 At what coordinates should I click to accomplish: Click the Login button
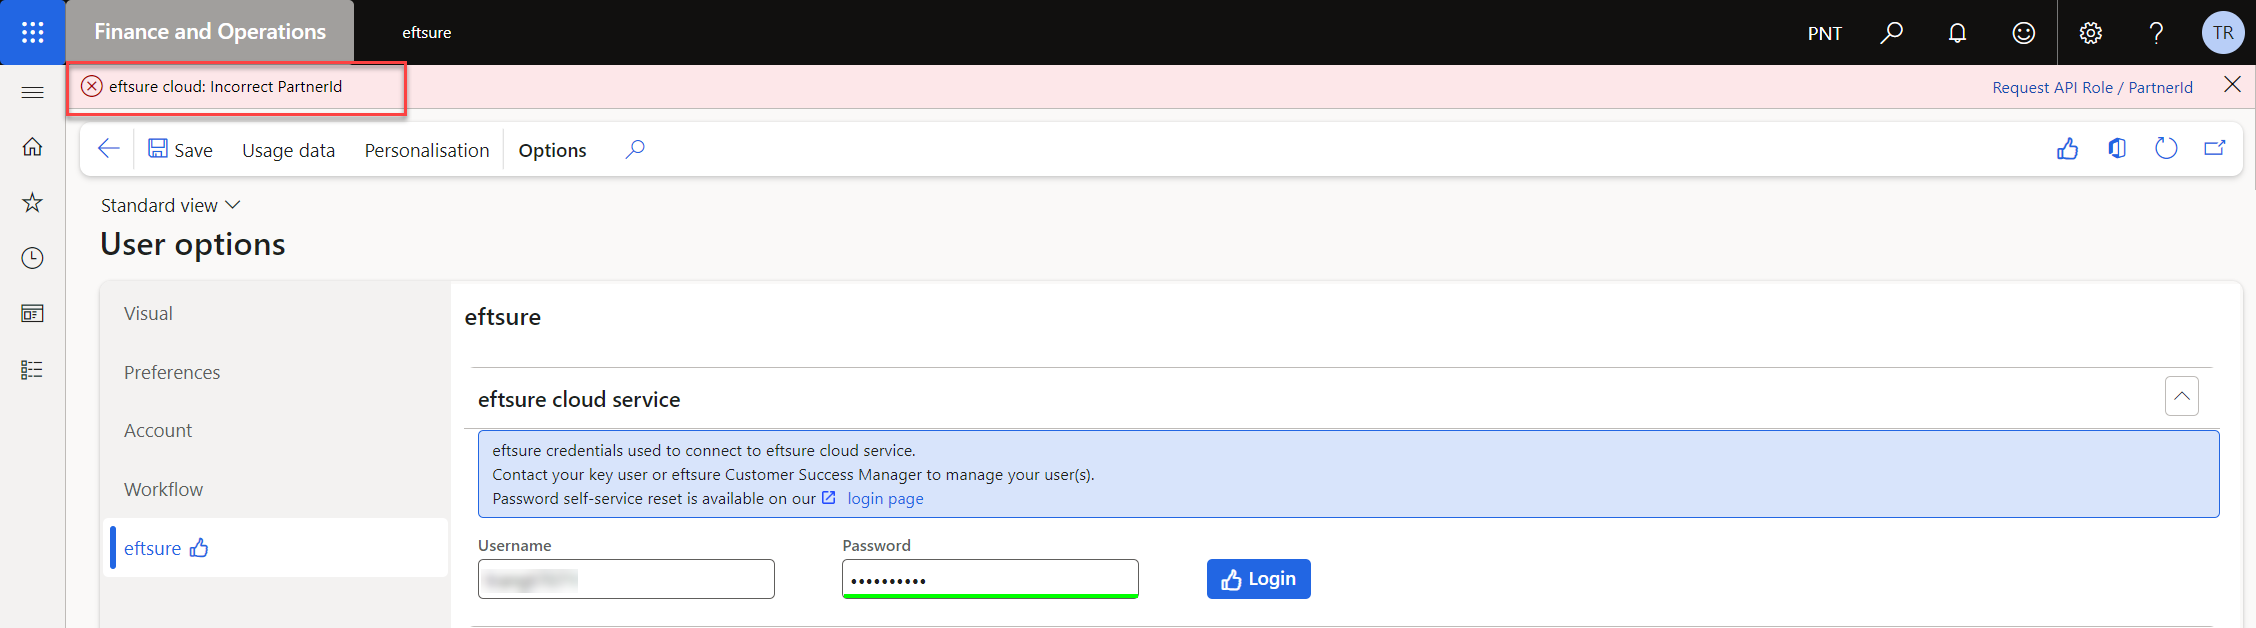(x=1258, y=579)
